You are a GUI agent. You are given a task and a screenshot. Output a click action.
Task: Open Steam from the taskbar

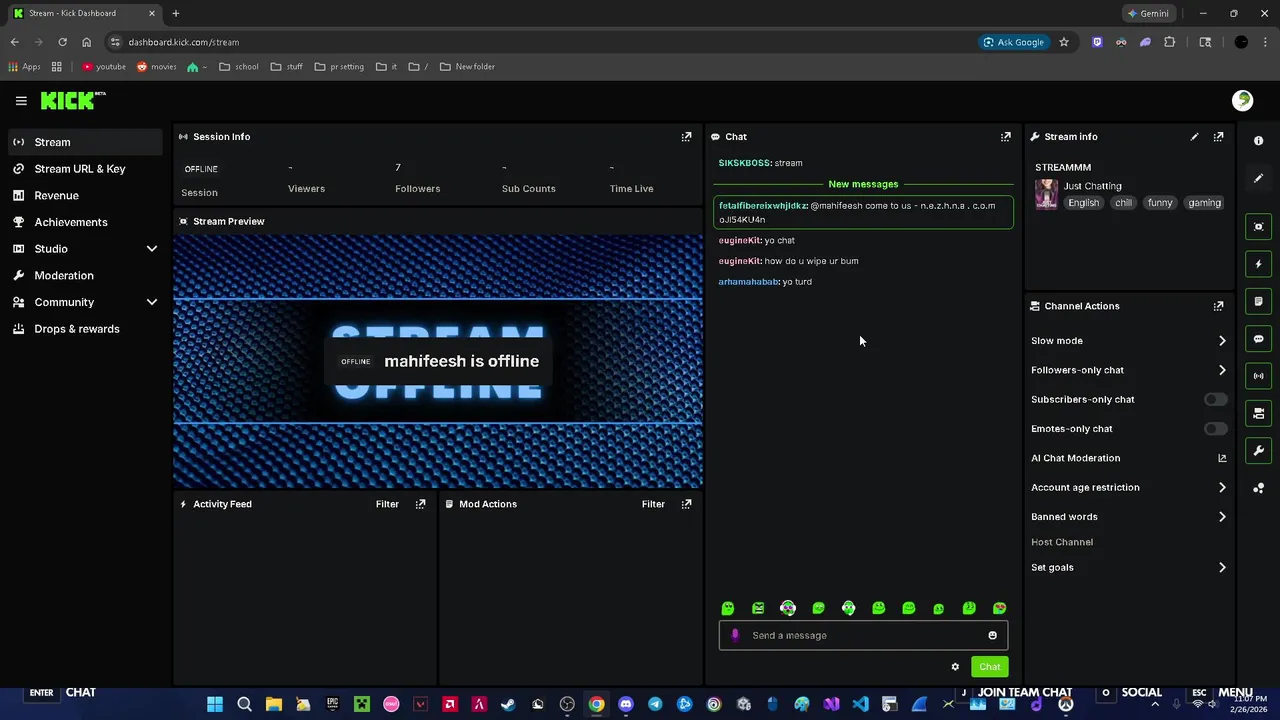pyautogui.click(x=508, y=705)
